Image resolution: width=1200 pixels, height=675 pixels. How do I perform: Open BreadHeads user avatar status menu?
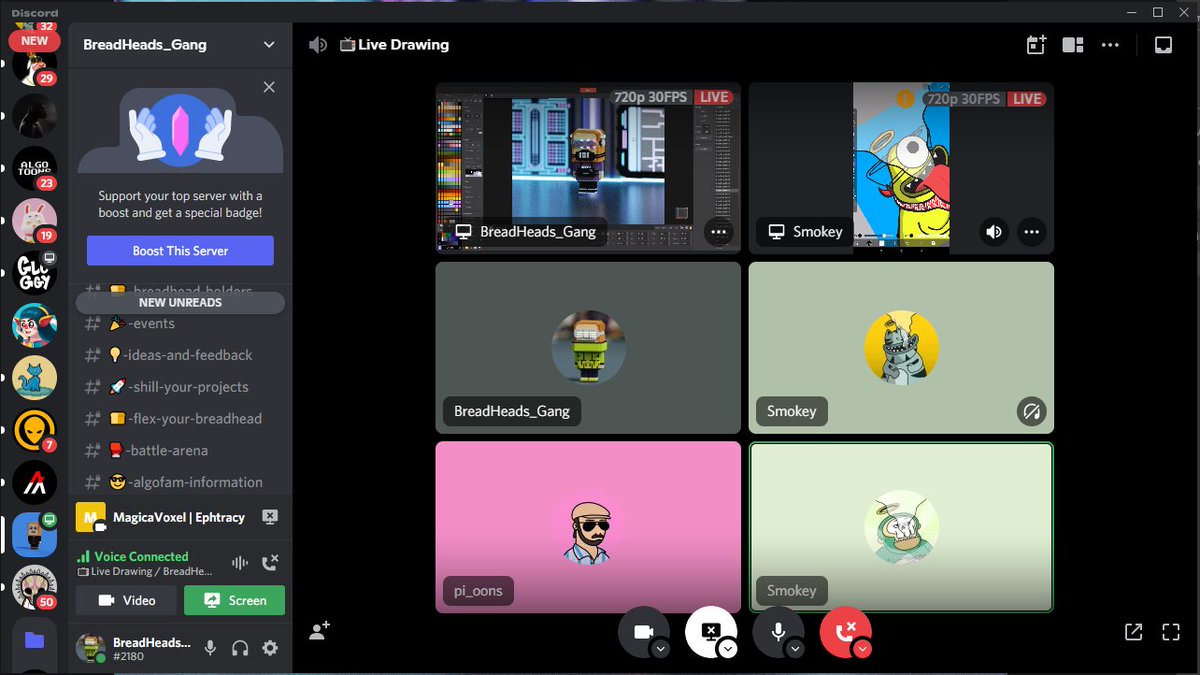point(91,648)
